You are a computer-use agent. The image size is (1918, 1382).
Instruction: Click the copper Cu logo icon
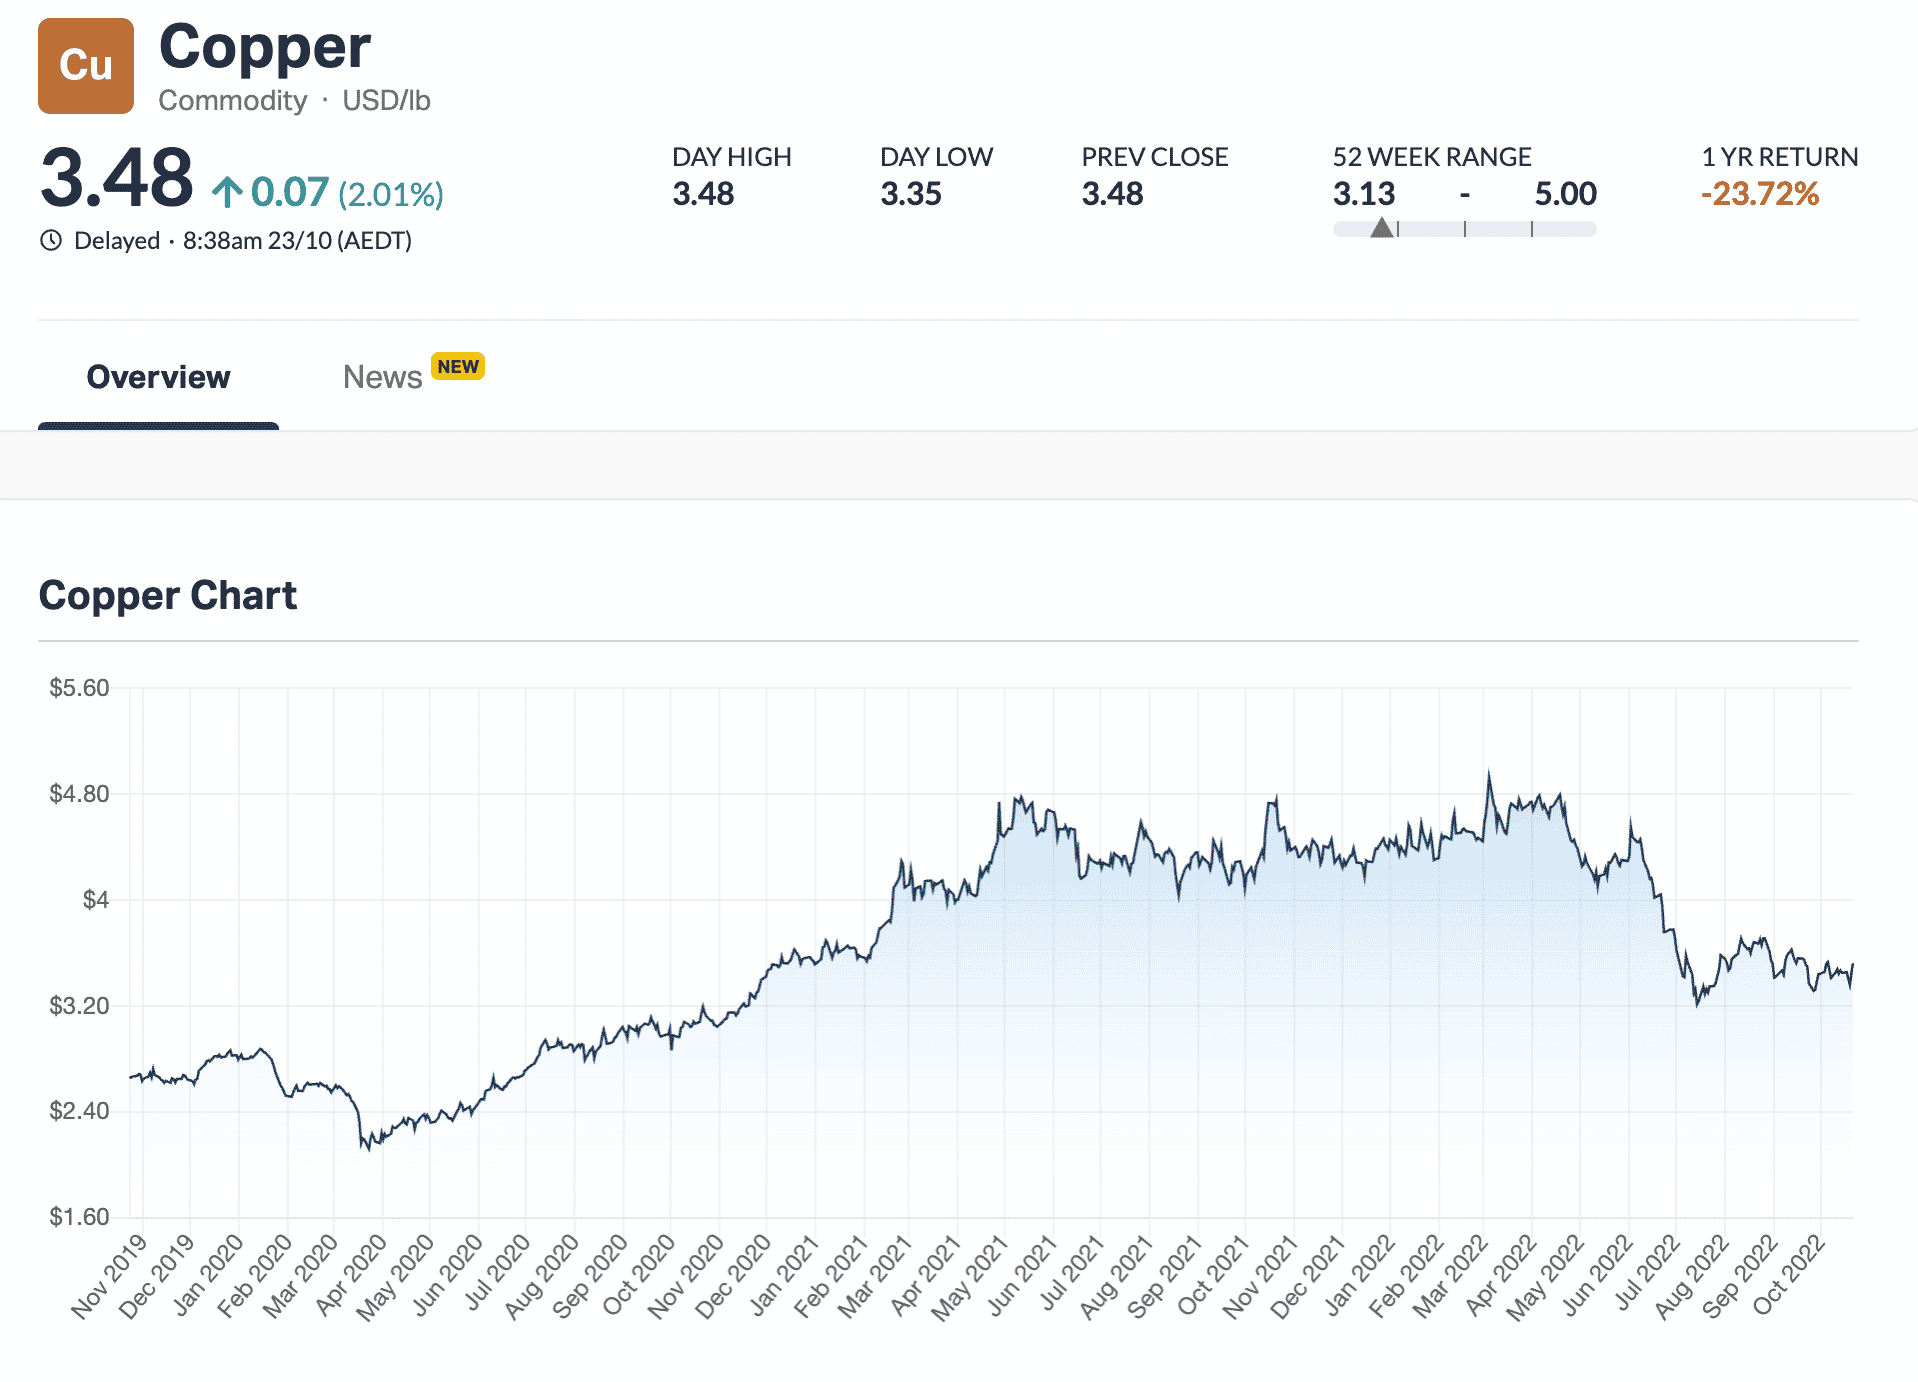pos(86,66)
